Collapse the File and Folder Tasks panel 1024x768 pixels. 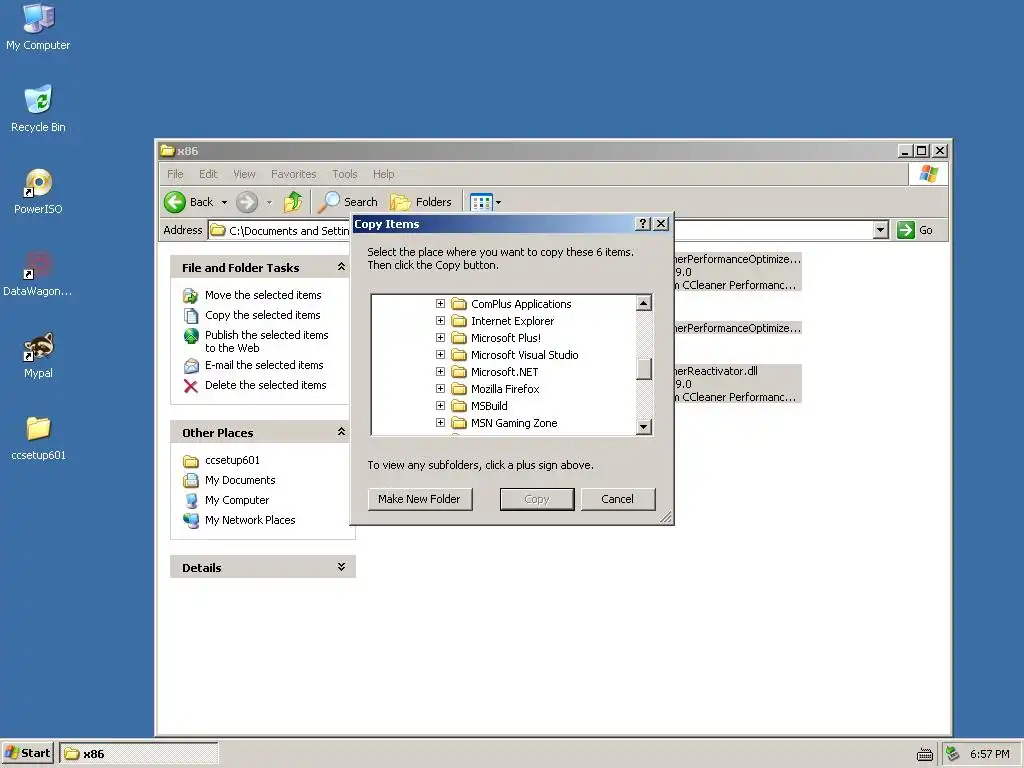(341, 266)
